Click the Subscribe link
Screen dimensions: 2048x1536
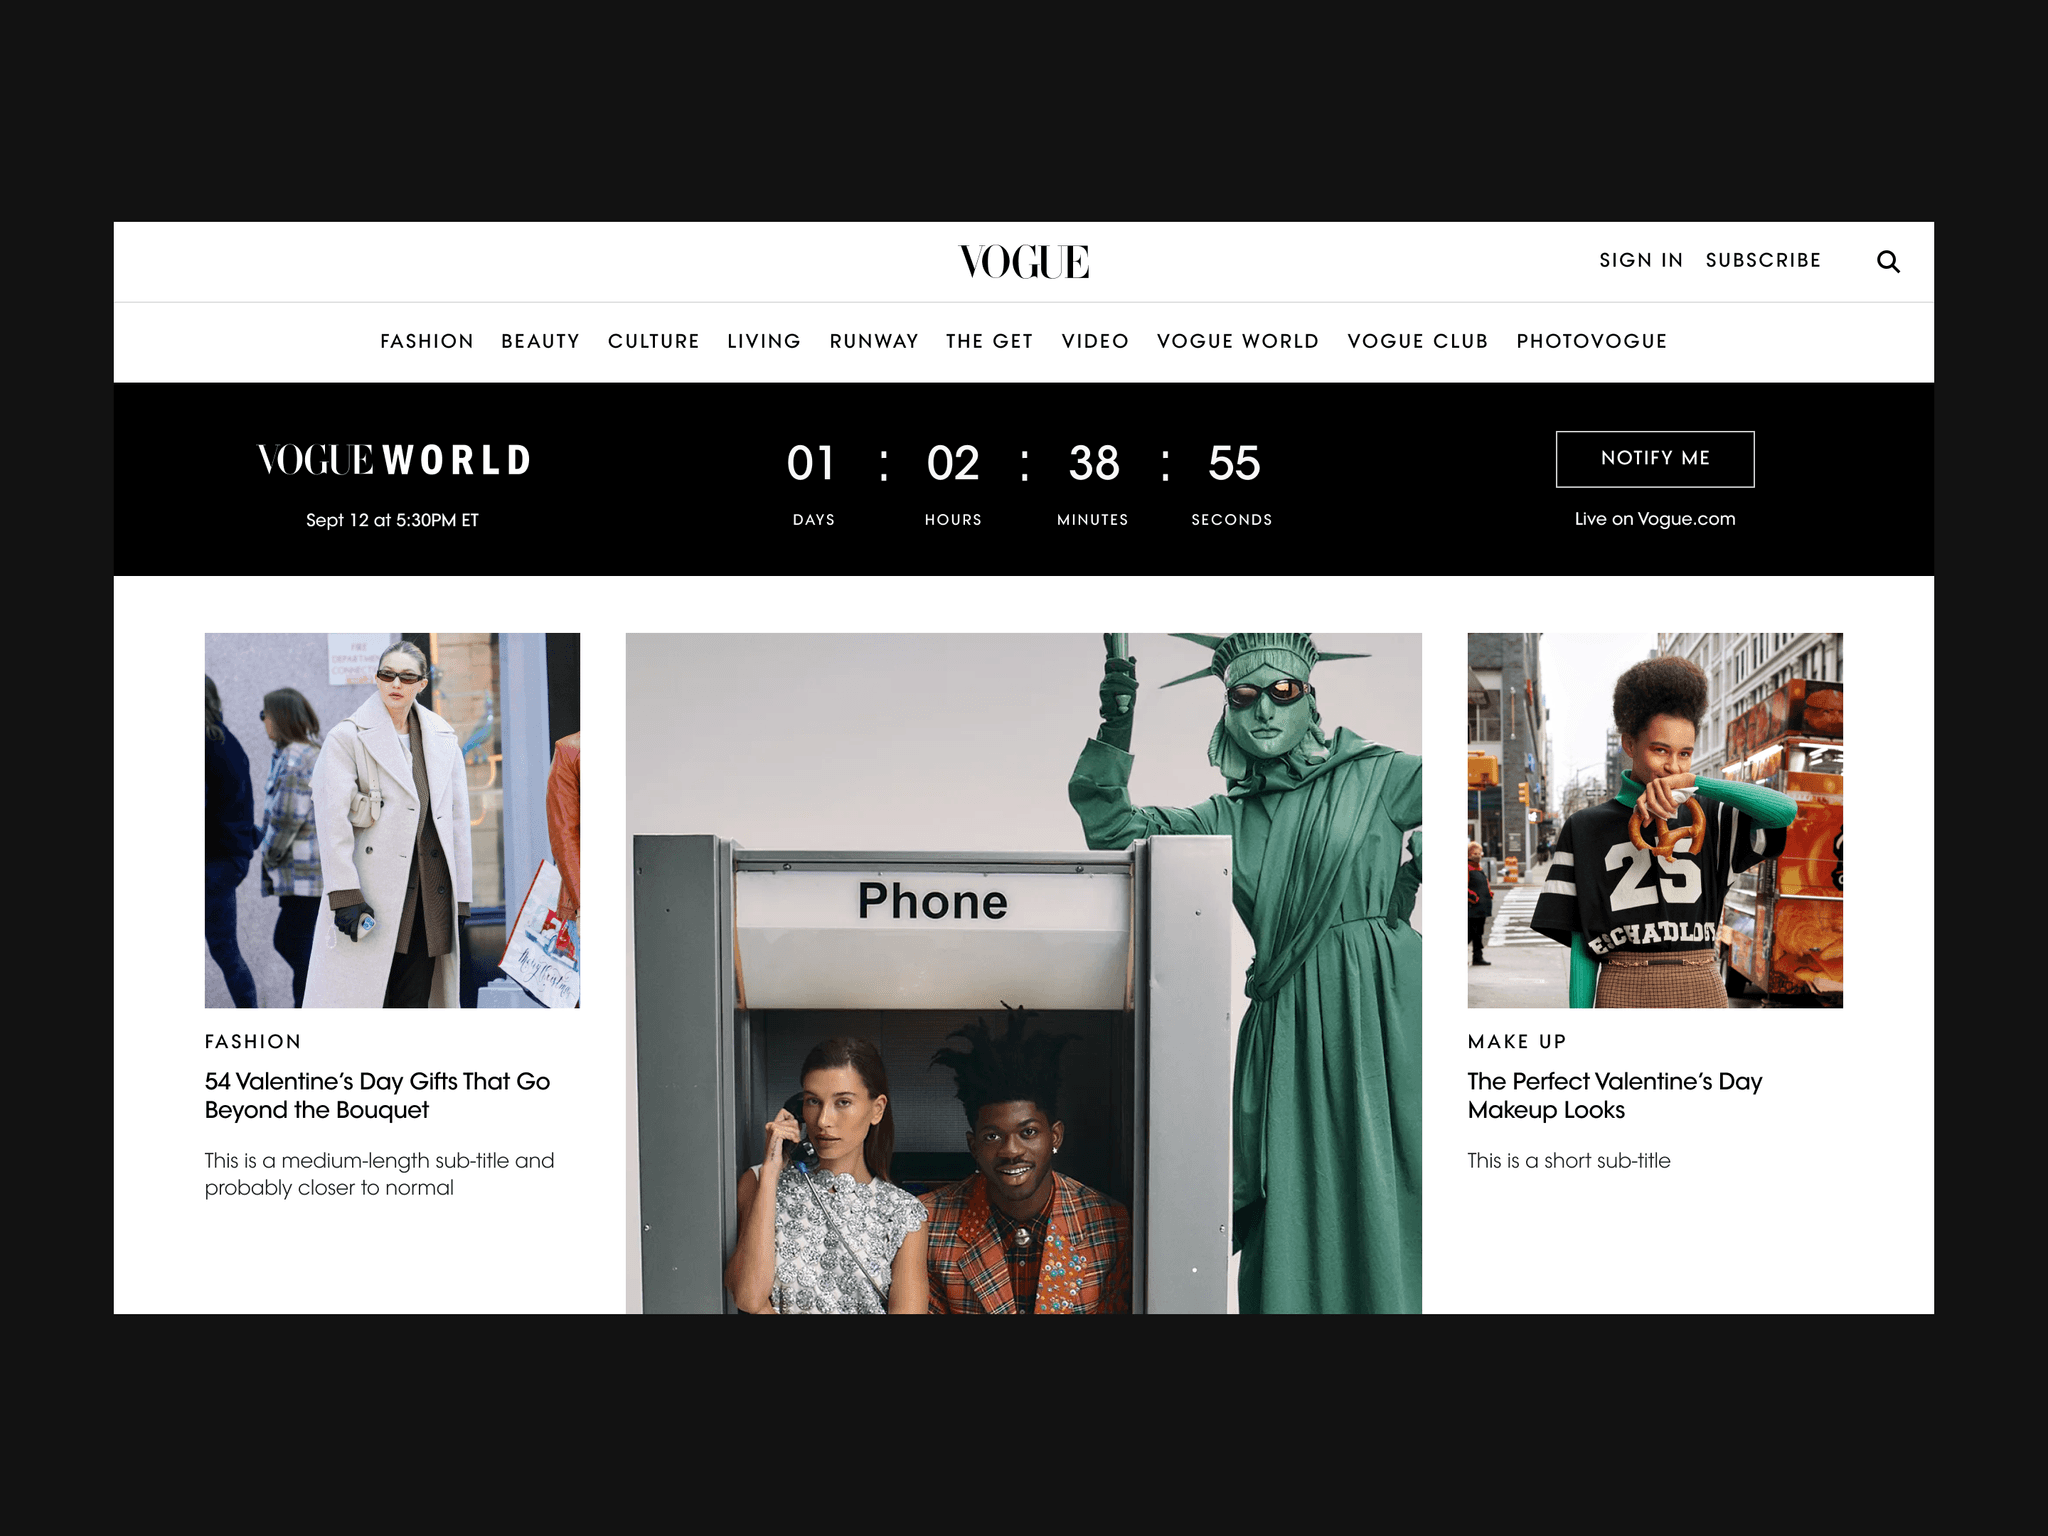coord(1763,260)
